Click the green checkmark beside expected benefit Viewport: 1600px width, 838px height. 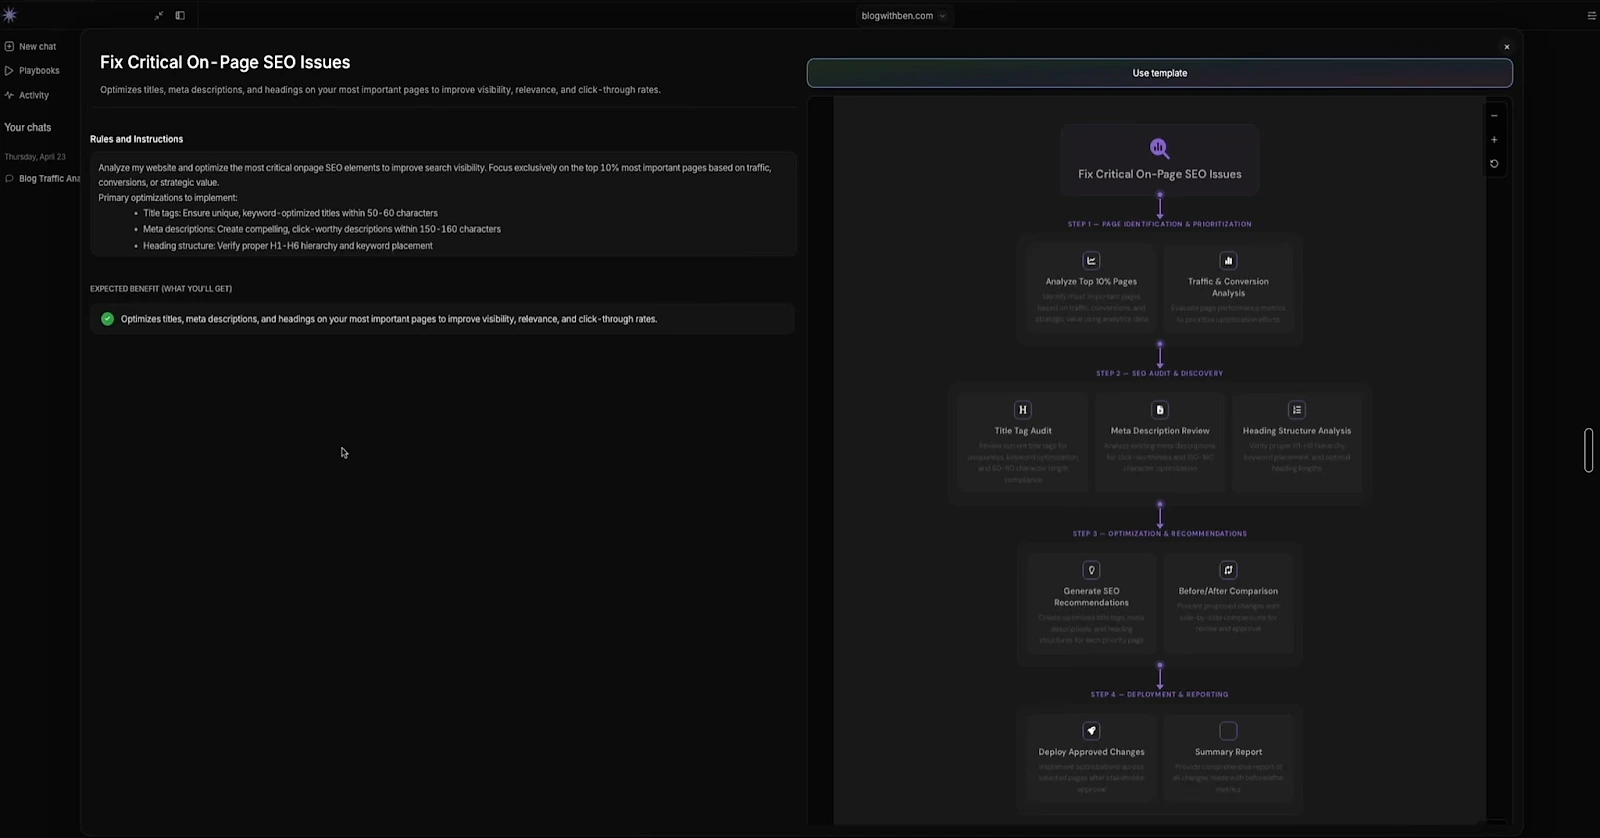[x=108, y=319]
